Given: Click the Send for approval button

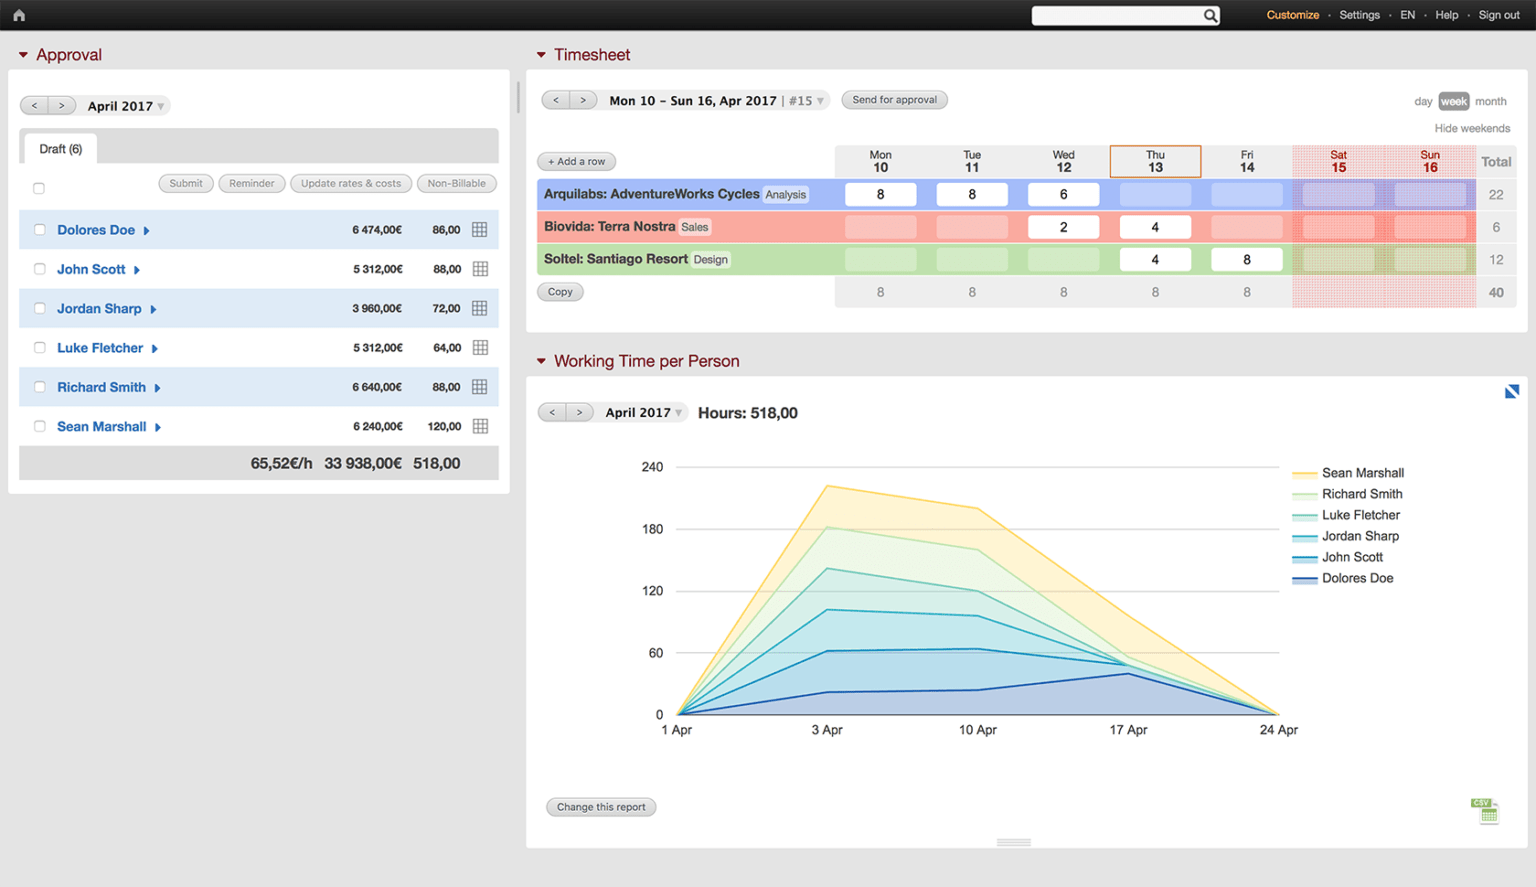Looking at the screenshot, I should tap(894, 99).
